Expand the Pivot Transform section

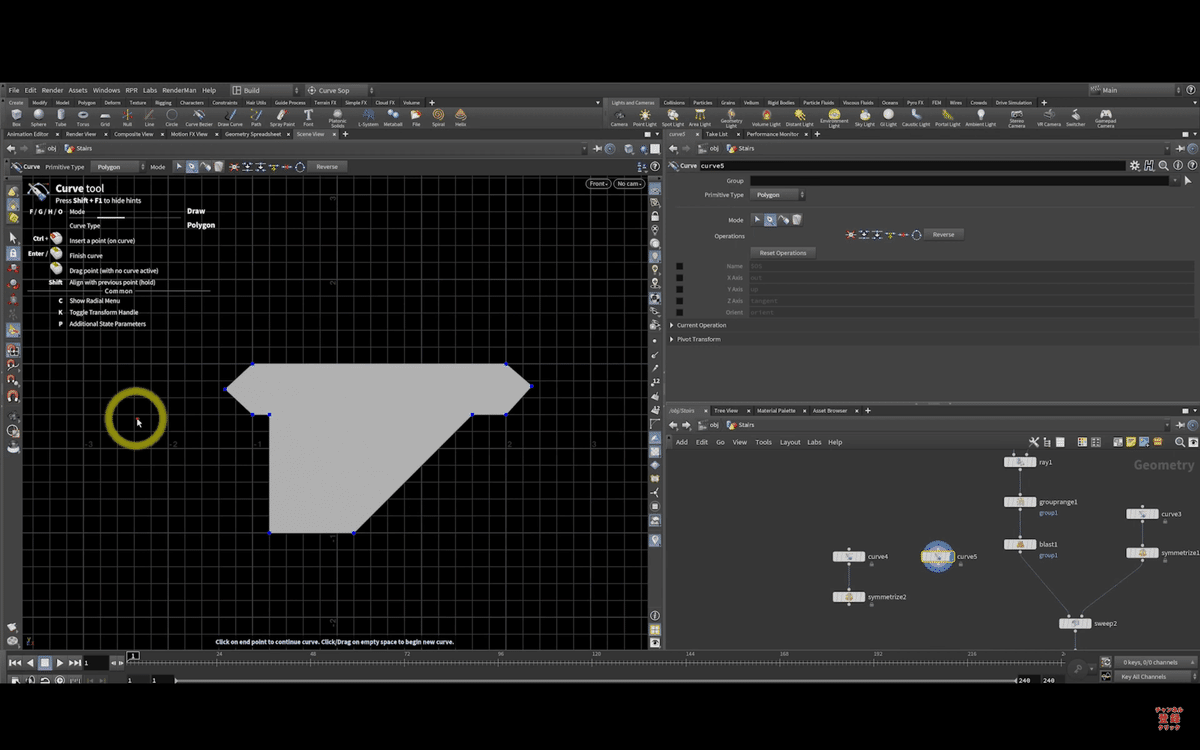click(697, 339)
